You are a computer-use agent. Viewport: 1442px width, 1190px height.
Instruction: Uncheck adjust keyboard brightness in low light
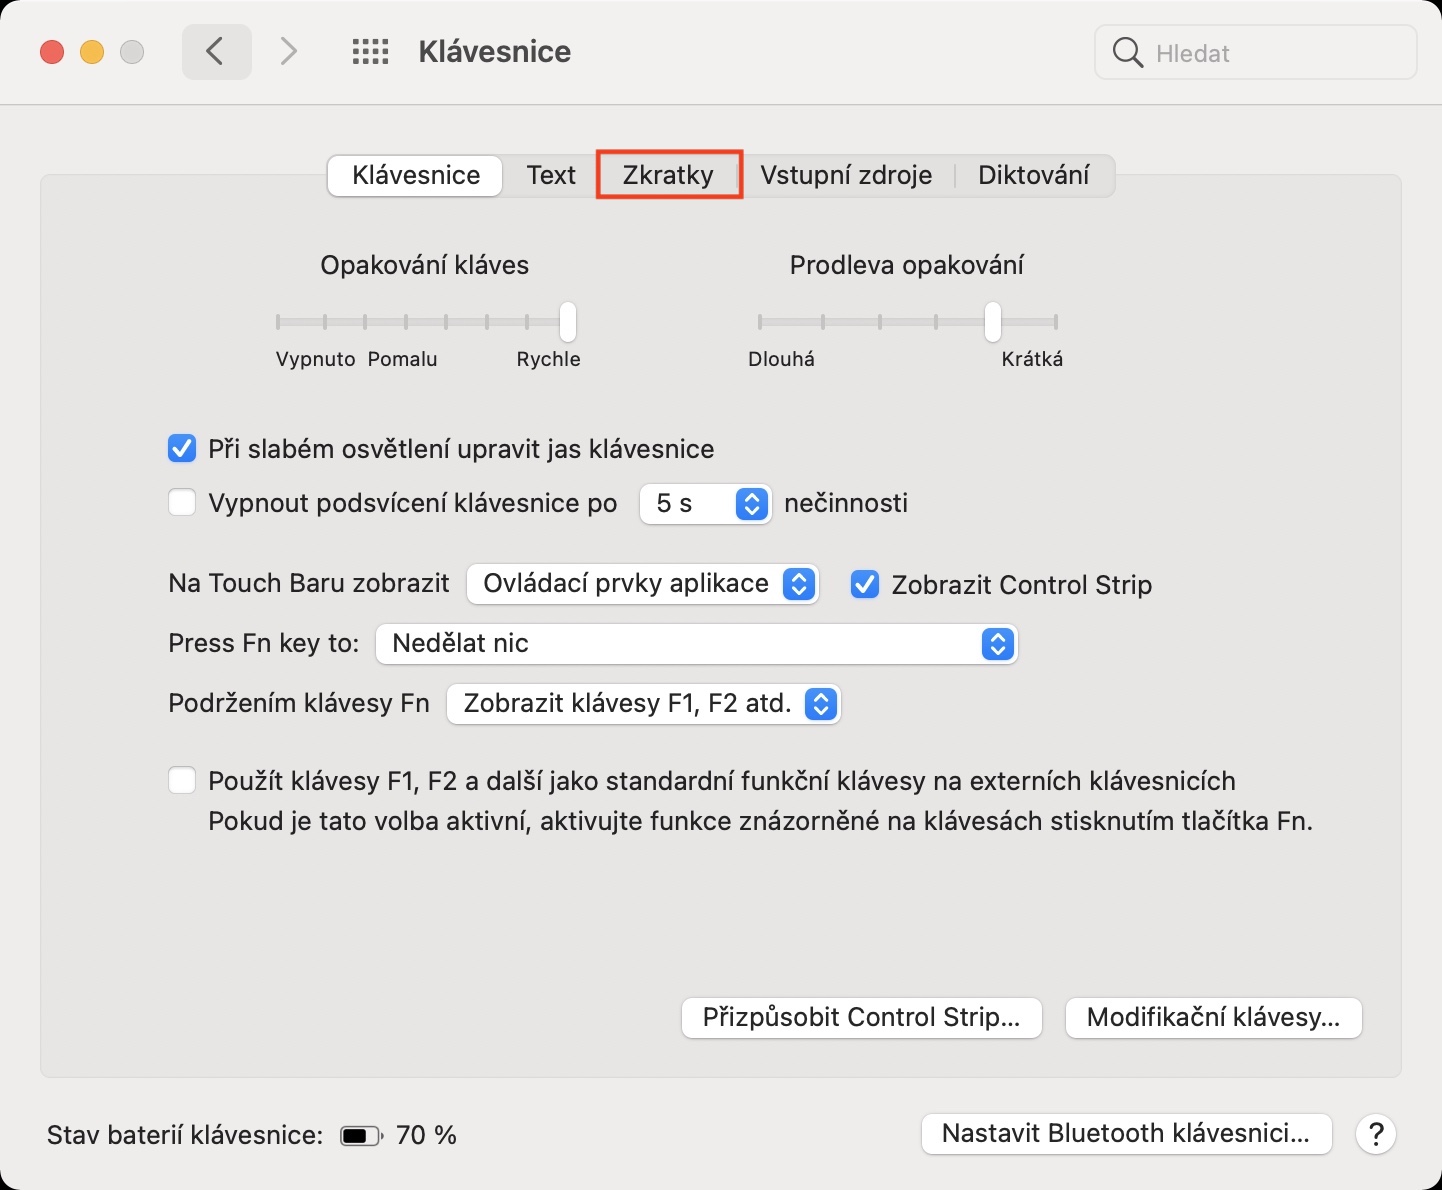coord(182,449)
